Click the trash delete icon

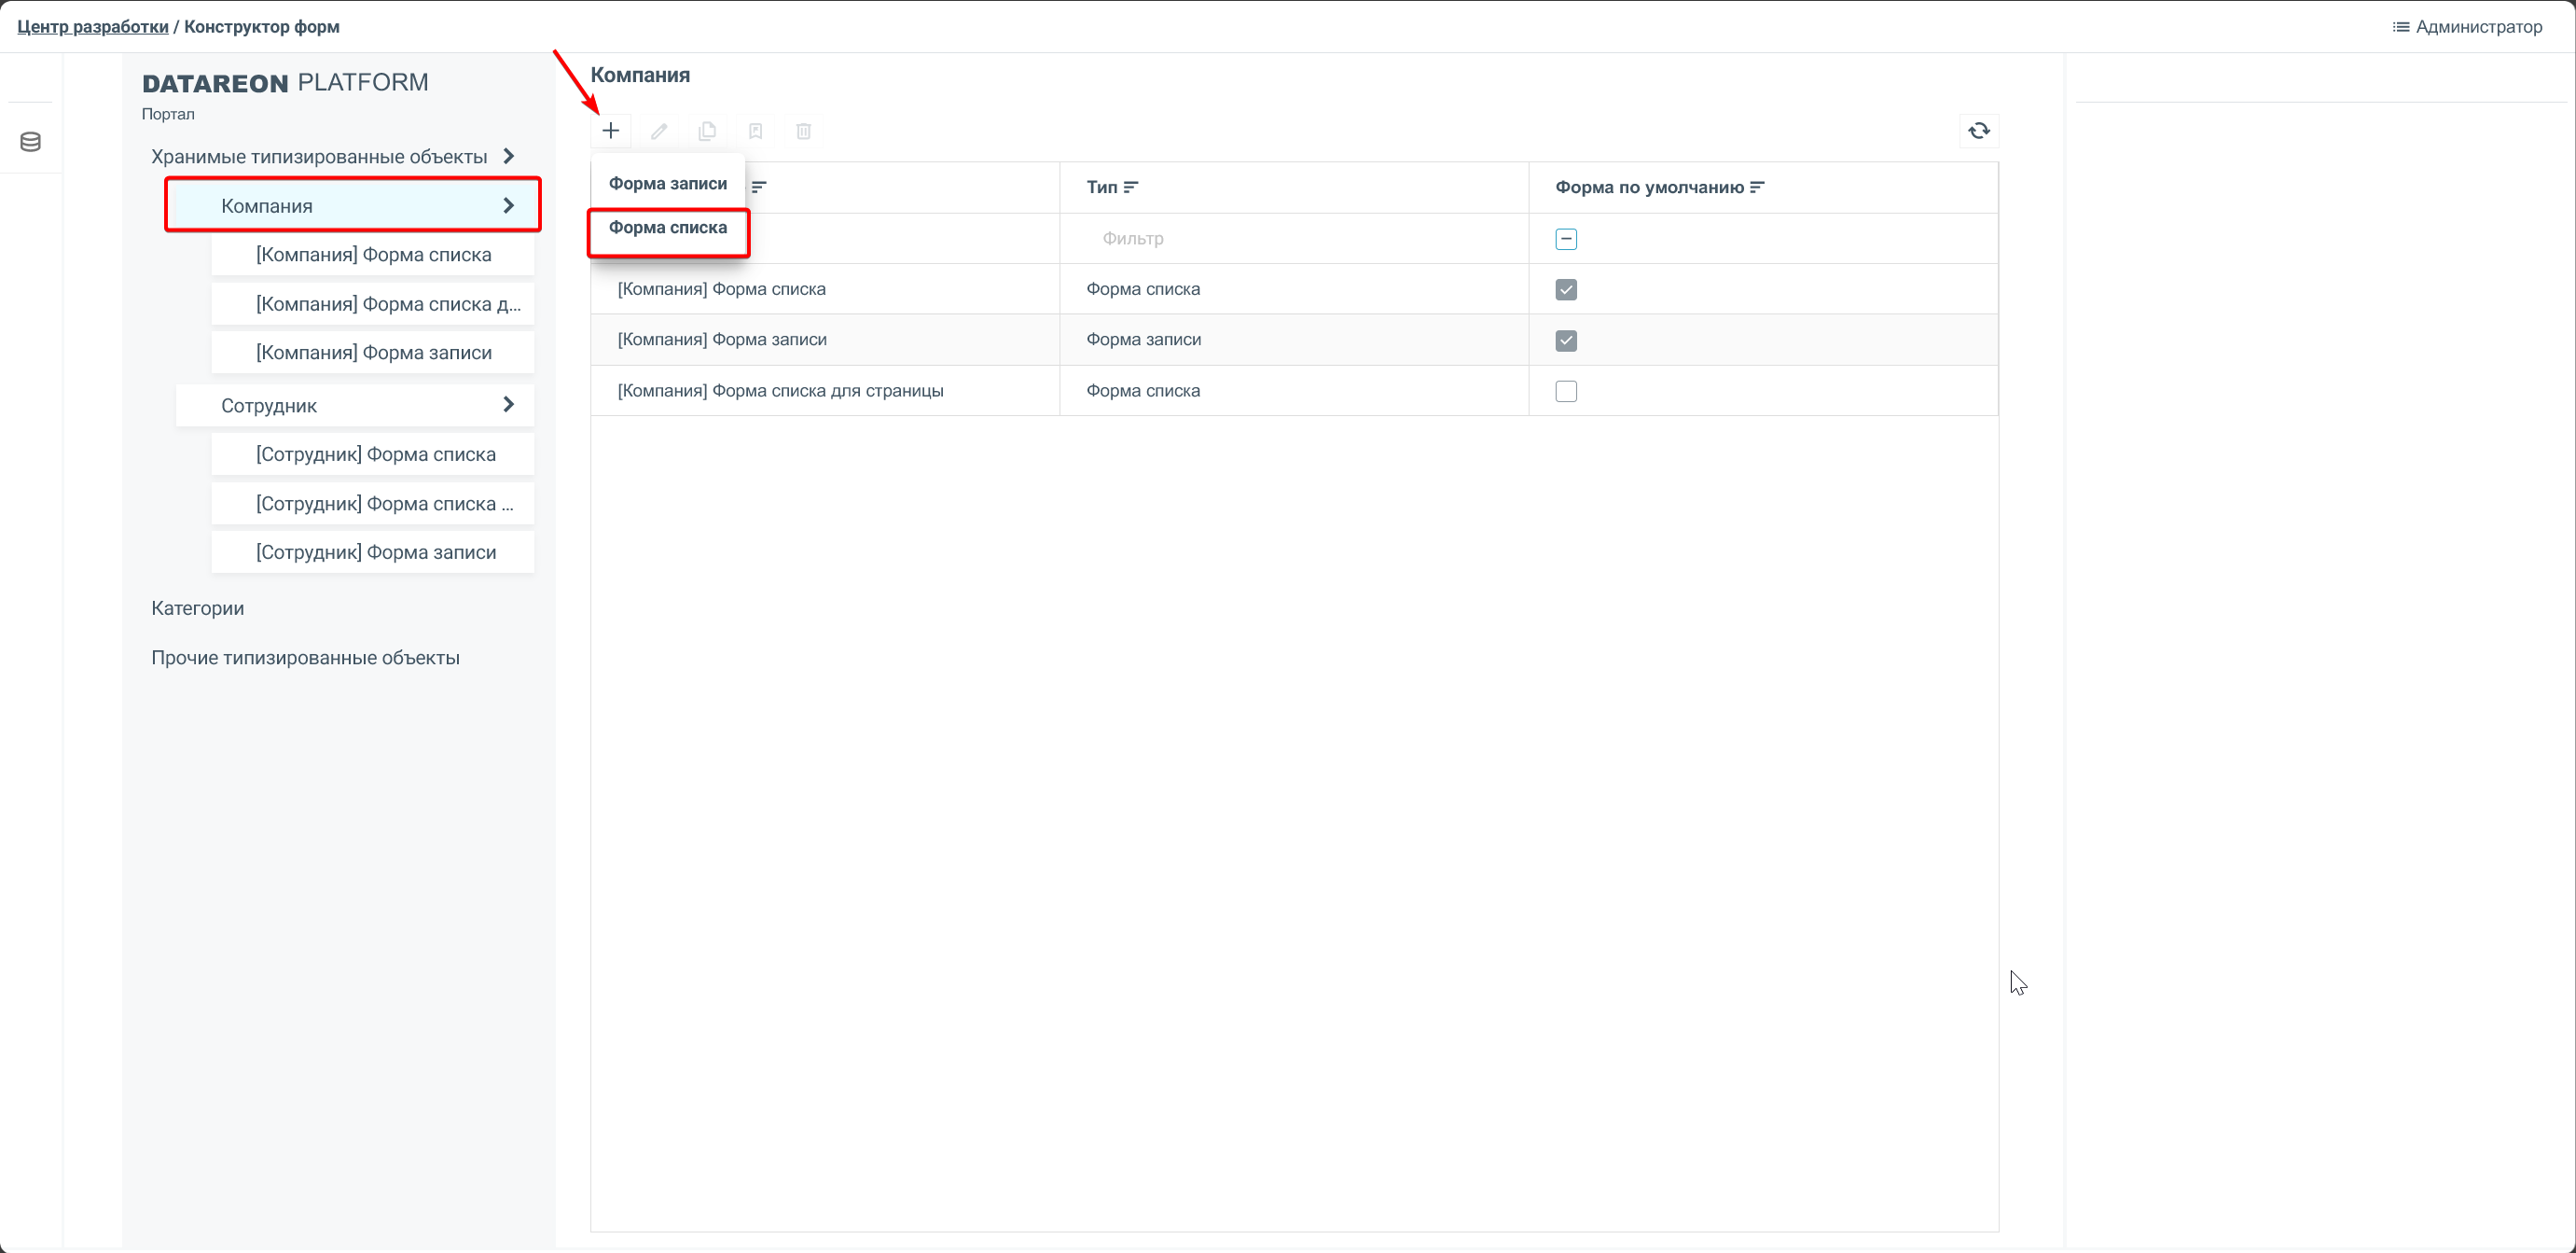click(x=803, y=131)
